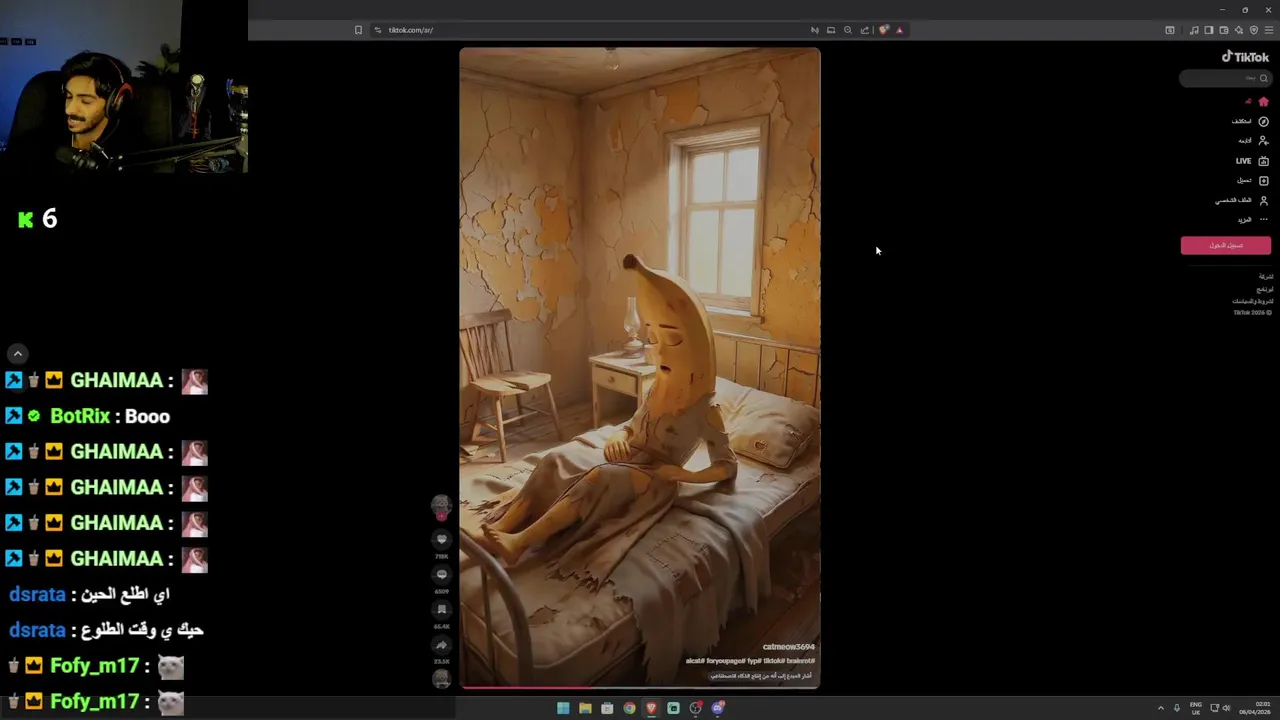The image size is (1280, 720).
Task: Share the video using arrow icon
Action: coord(441,645)
